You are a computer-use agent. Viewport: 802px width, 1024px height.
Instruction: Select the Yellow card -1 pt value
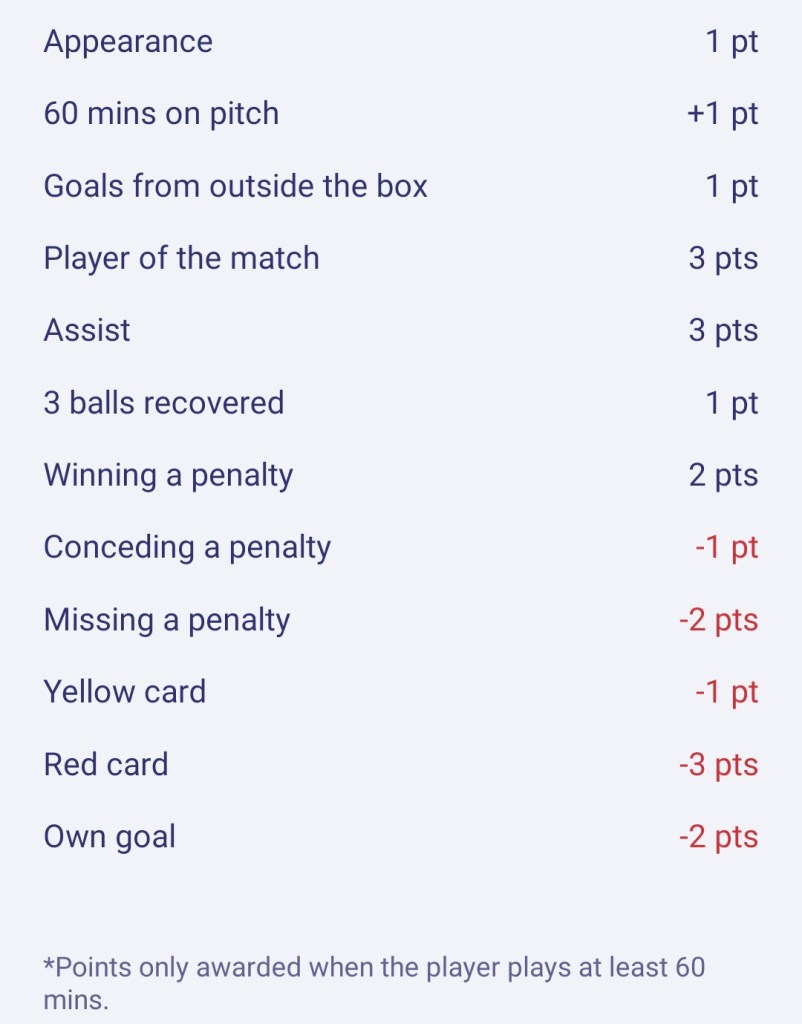pos(727,692)
